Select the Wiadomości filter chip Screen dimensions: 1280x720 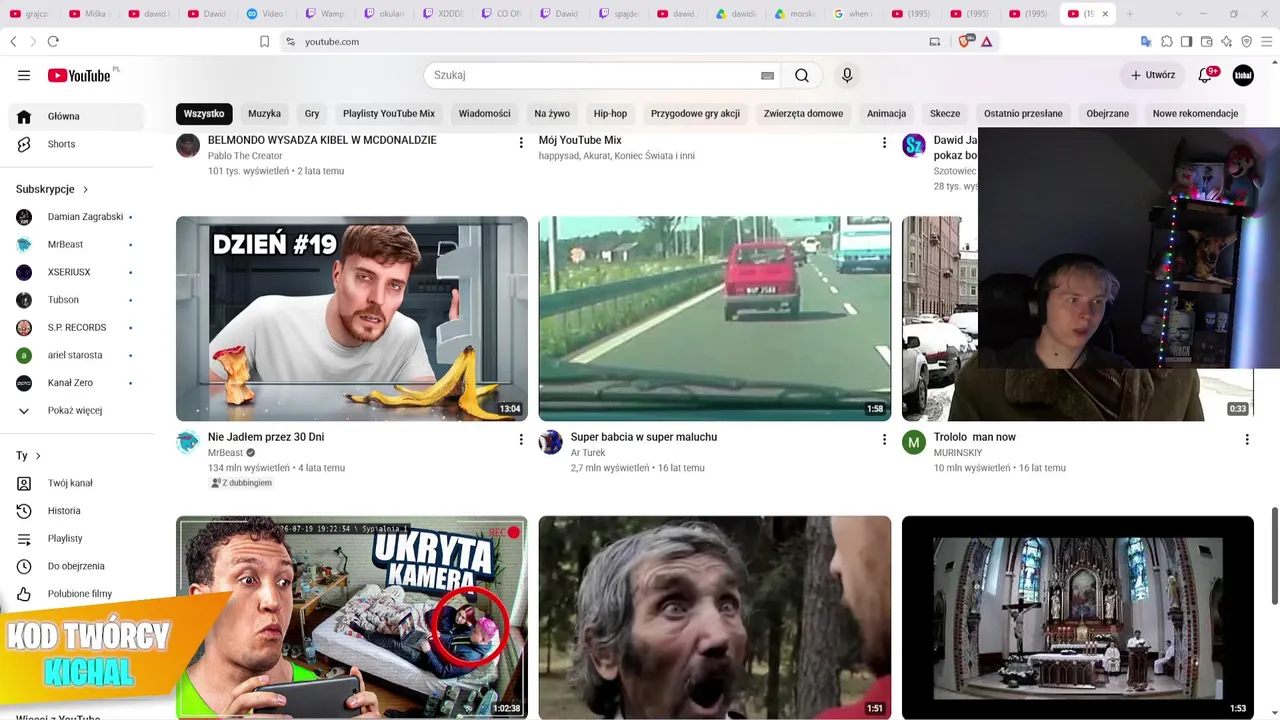coord(485,114)
